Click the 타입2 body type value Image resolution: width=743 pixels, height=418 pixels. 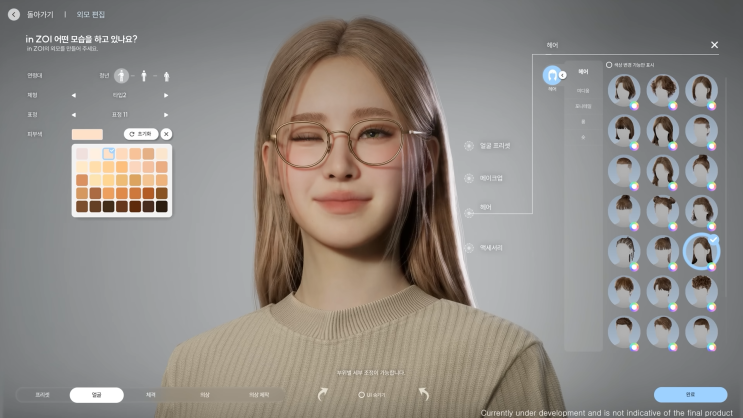point(119,95)
